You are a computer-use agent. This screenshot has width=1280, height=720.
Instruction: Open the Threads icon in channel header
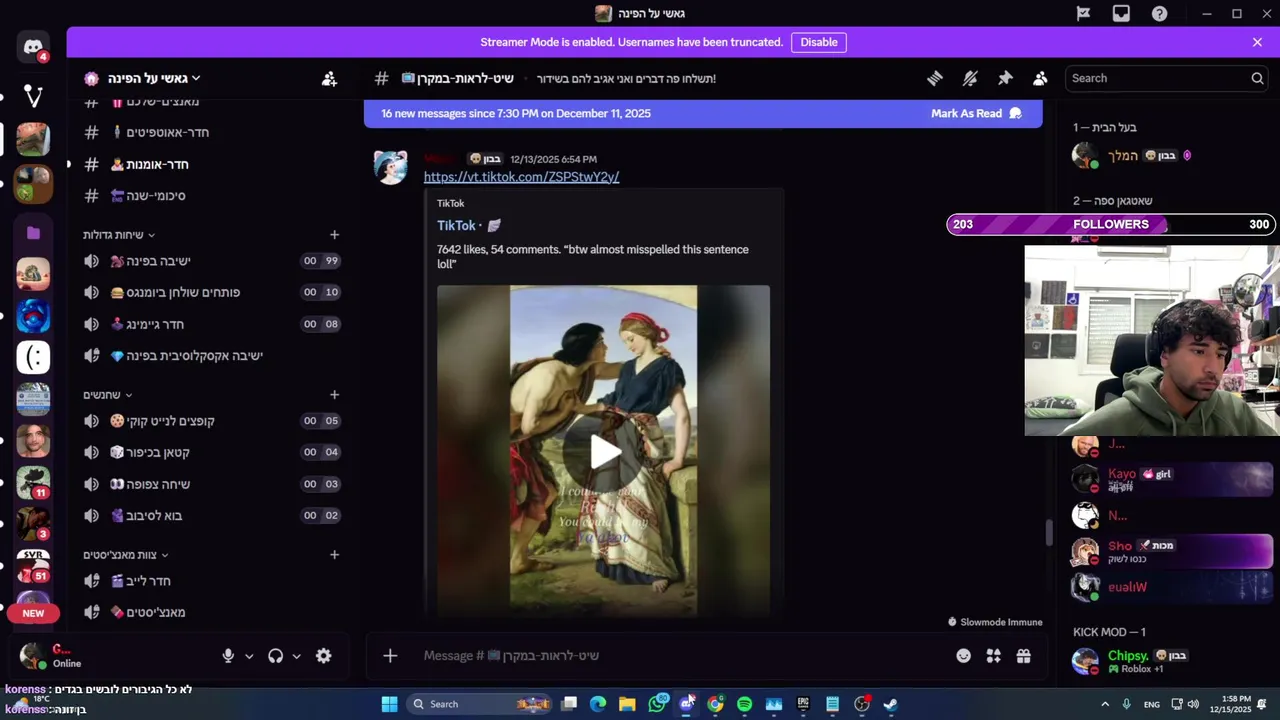pos(935,78)
